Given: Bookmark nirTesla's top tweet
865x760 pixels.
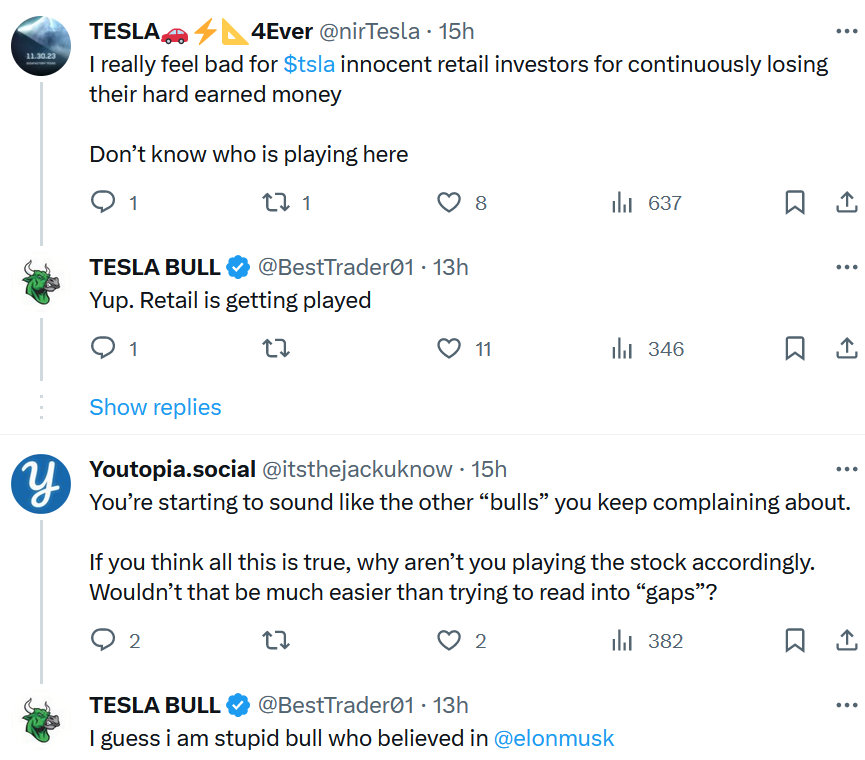Looking at the screenshot, I should pos(795,202).
